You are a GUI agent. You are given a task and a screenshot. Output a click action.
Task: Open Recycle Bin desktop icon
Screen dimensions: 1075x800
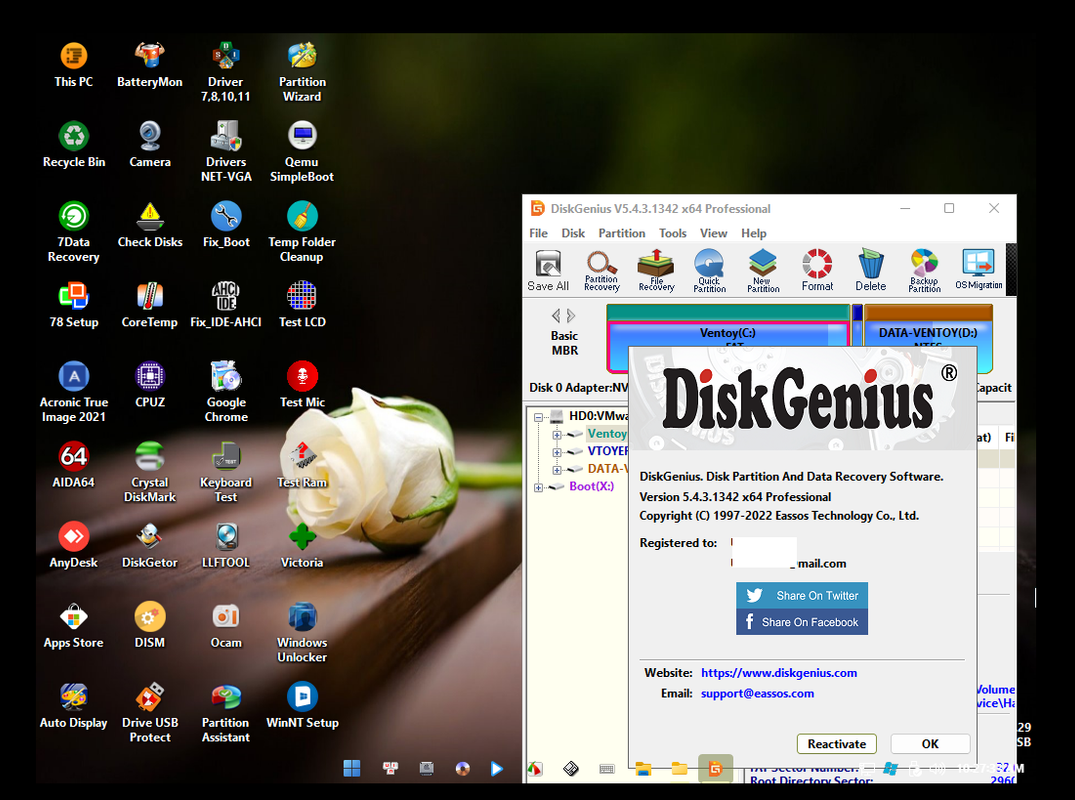pos(73,145)
